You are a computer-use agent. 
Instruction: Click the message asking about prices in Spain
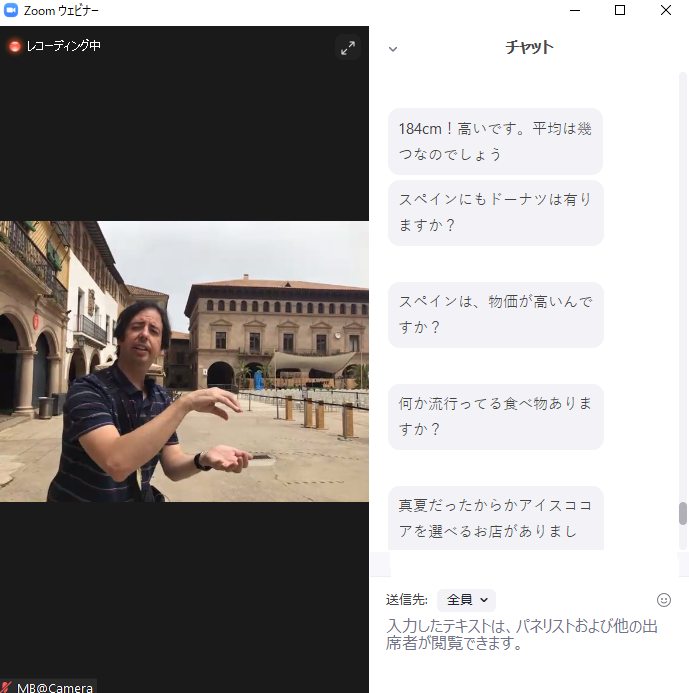point(495,314)
